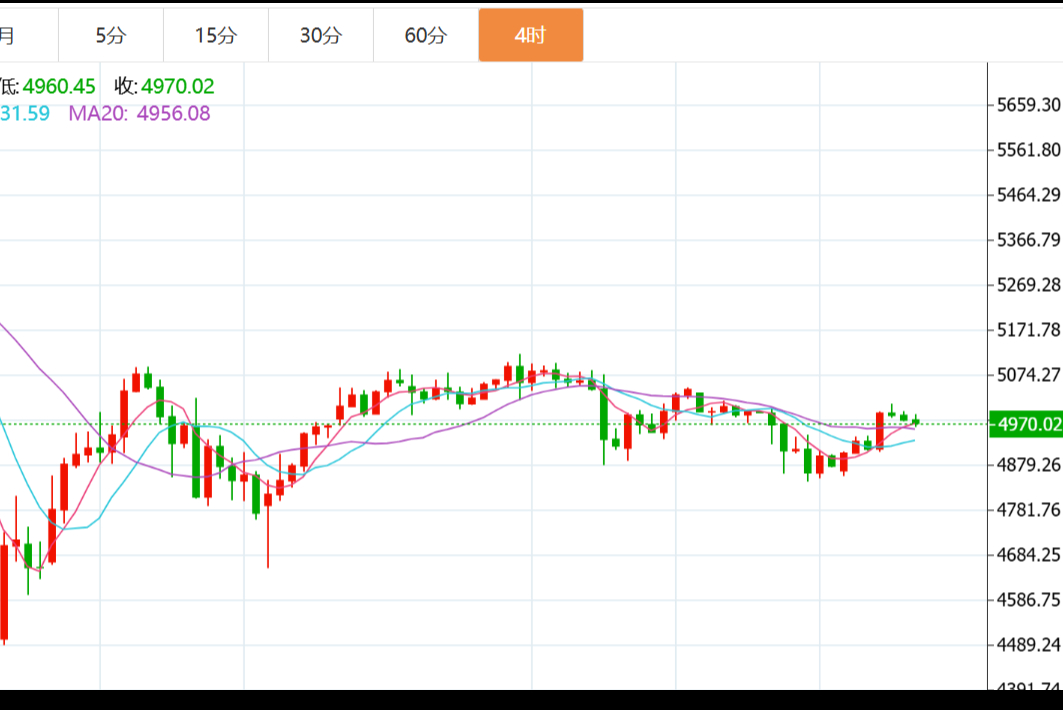Screen dimensions: 1063x710
Task: Click the 4489.24 price axis label
Action: click(x=1028, y=645)
